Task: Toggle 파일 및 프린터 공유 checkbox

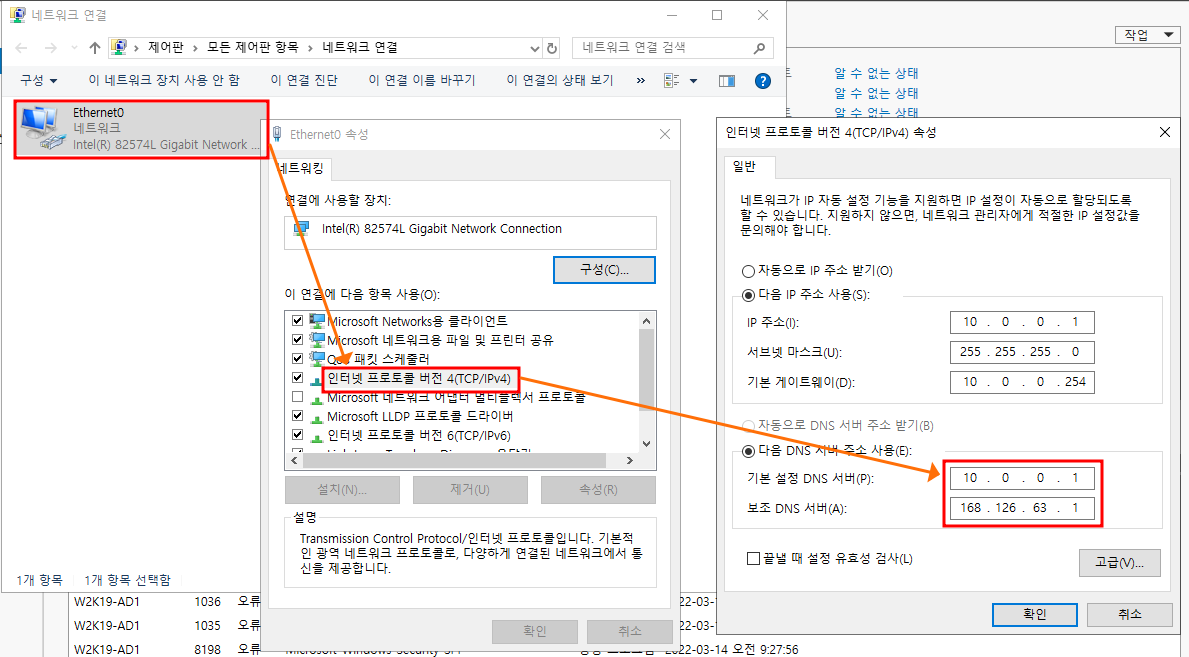Action: coord(297,340)
